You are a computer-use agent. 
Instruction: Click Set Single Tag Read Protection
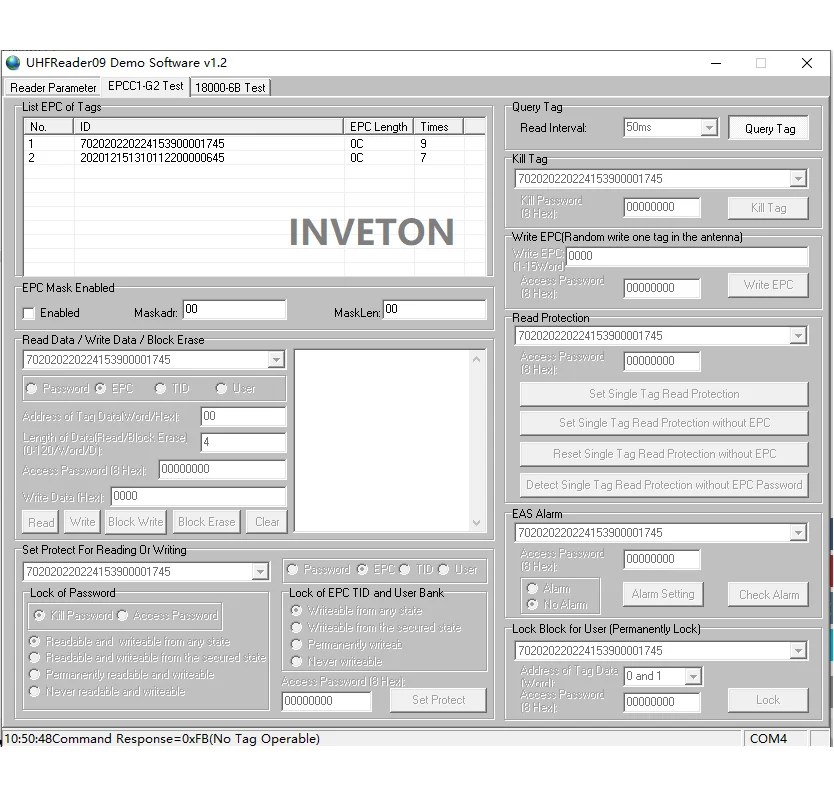click(664, 394)
